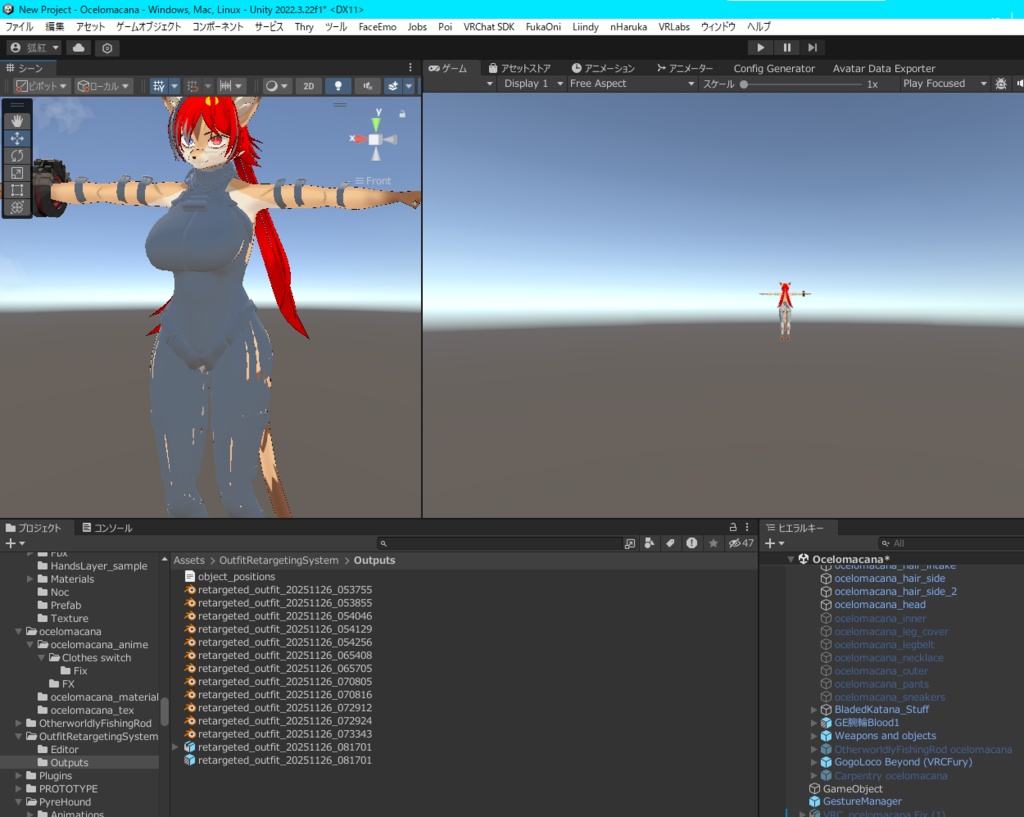Click the Play button
This screenshot has height=817, width=1024.
[x=760, y=48]
